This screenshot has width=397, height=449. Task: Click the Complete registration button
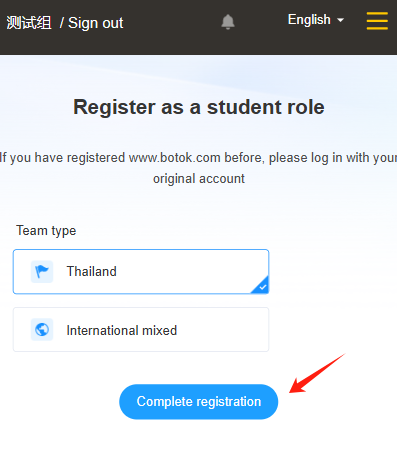(x=199, y=402)
